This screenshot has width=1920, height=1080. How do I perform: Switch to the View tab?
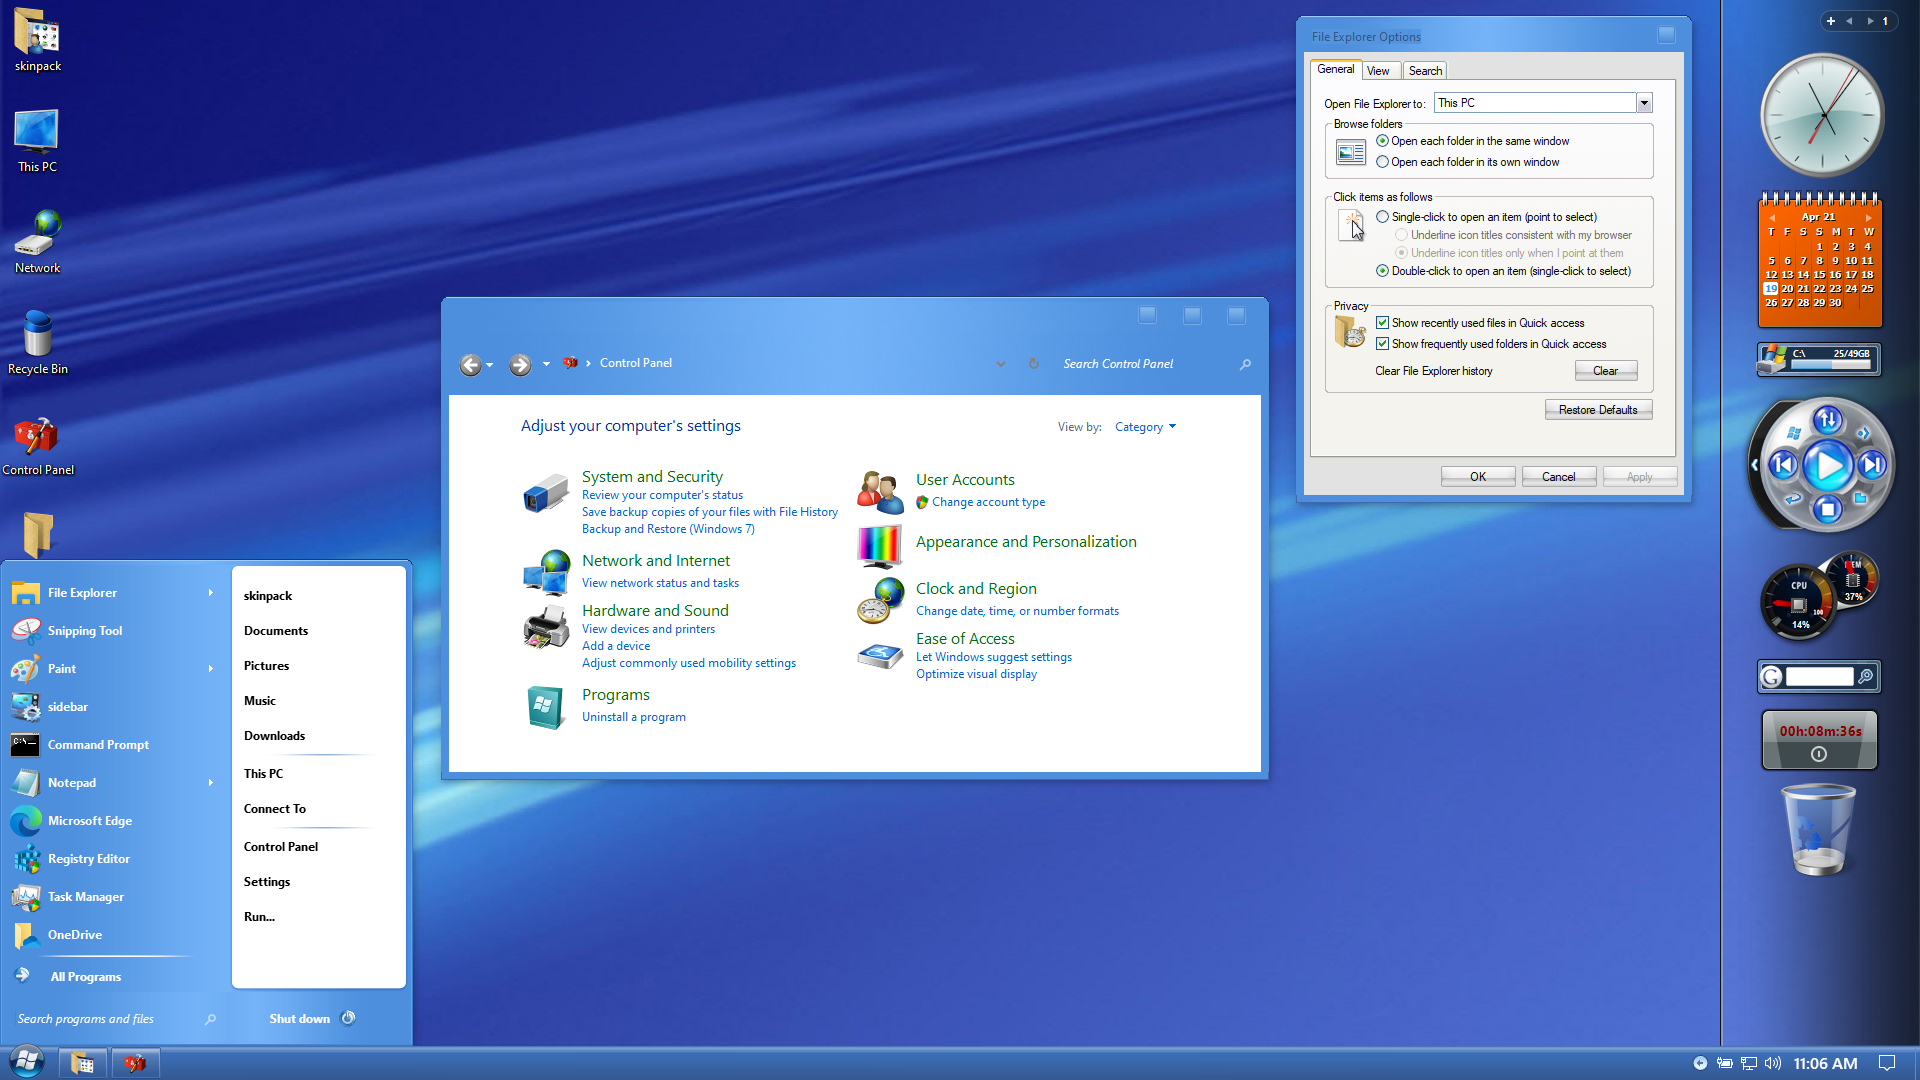tap(1378, 71)
